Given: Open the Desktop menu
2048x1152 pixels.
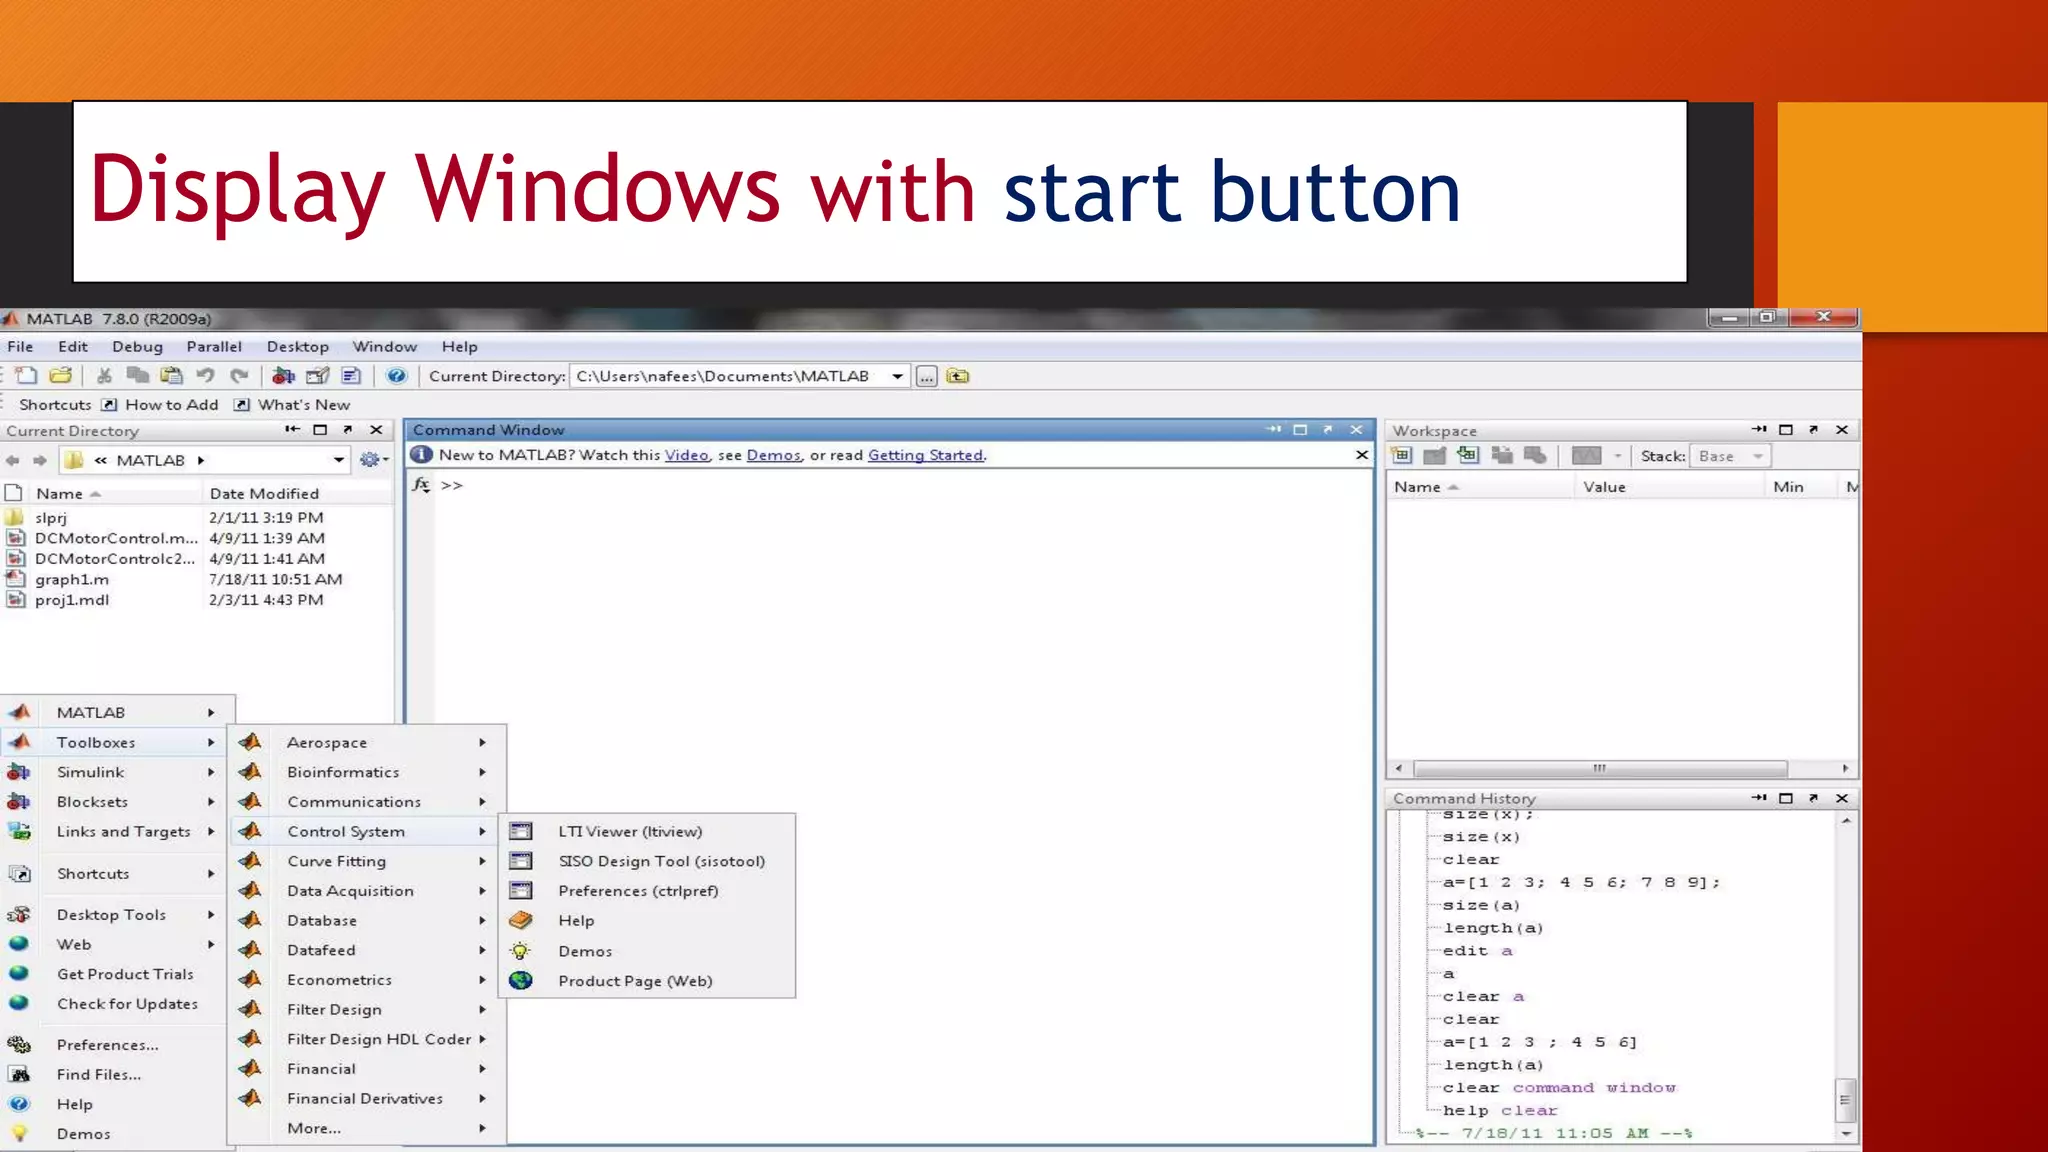Looking at the screenshot, I should pyautogui.click(x=297, y=347).
